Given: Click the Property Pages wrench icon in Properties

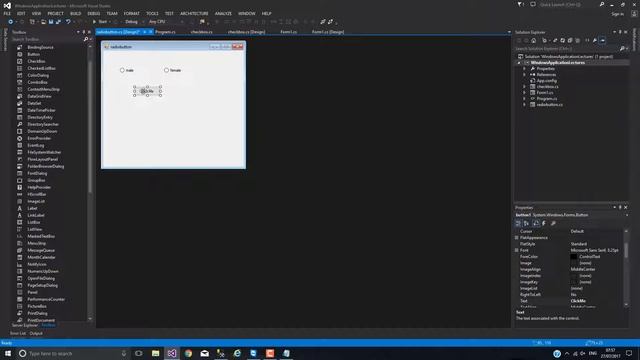Looking at the screenshot, I should click(x=553, y=223).
